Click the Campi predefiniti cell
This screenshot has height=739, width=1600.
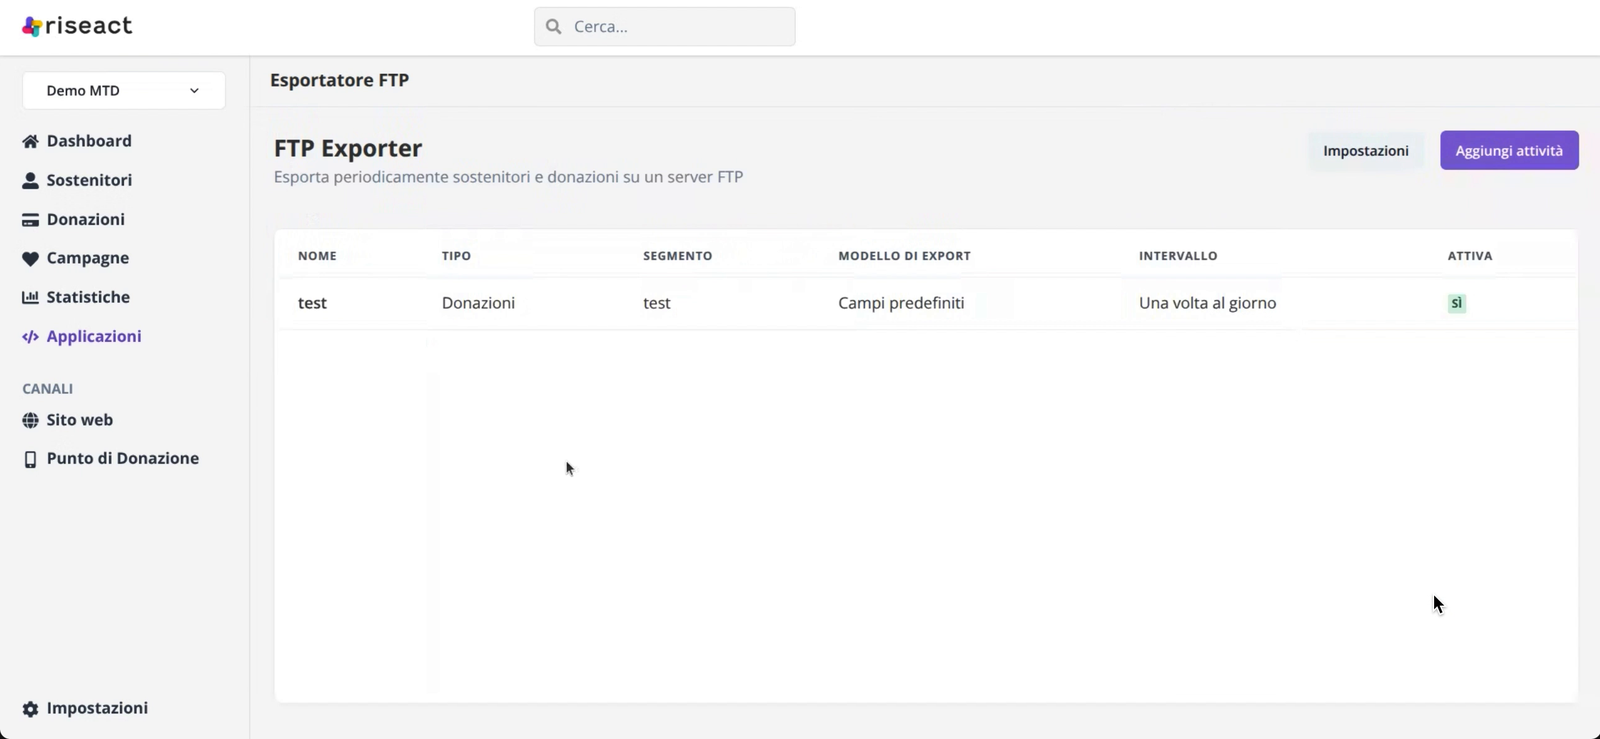pos(901,303)
